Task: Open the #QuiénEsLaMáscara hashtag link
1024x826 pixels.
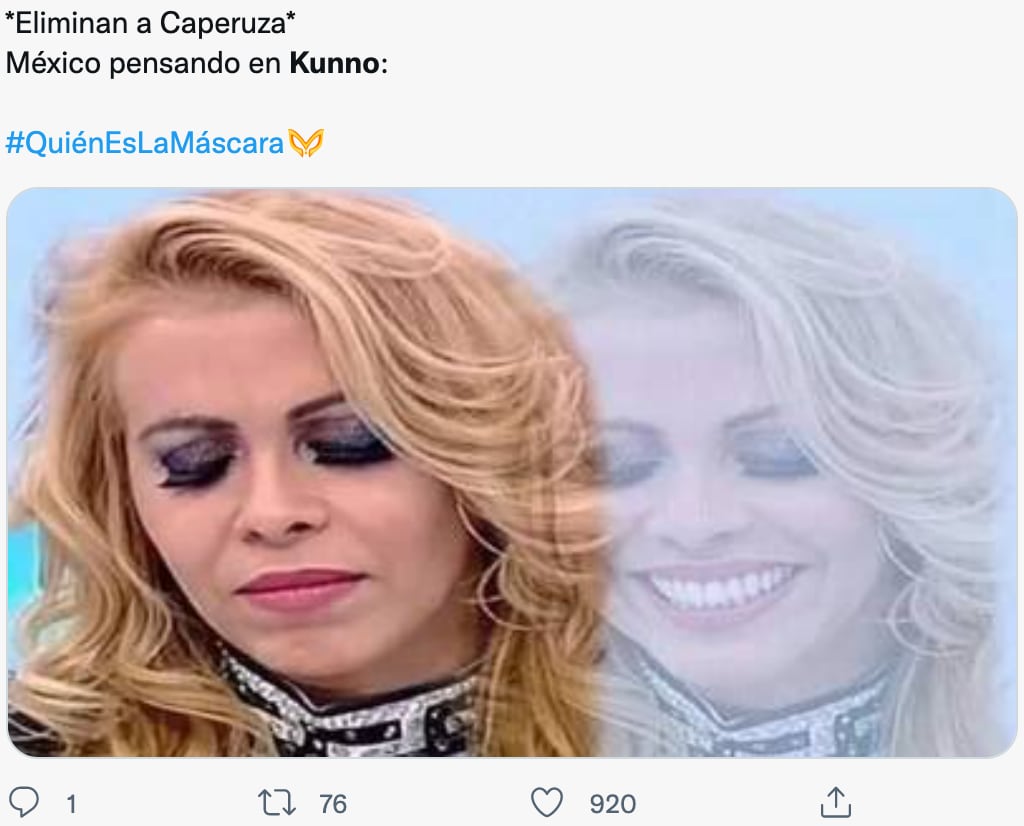Action: [x=145, y=143]
